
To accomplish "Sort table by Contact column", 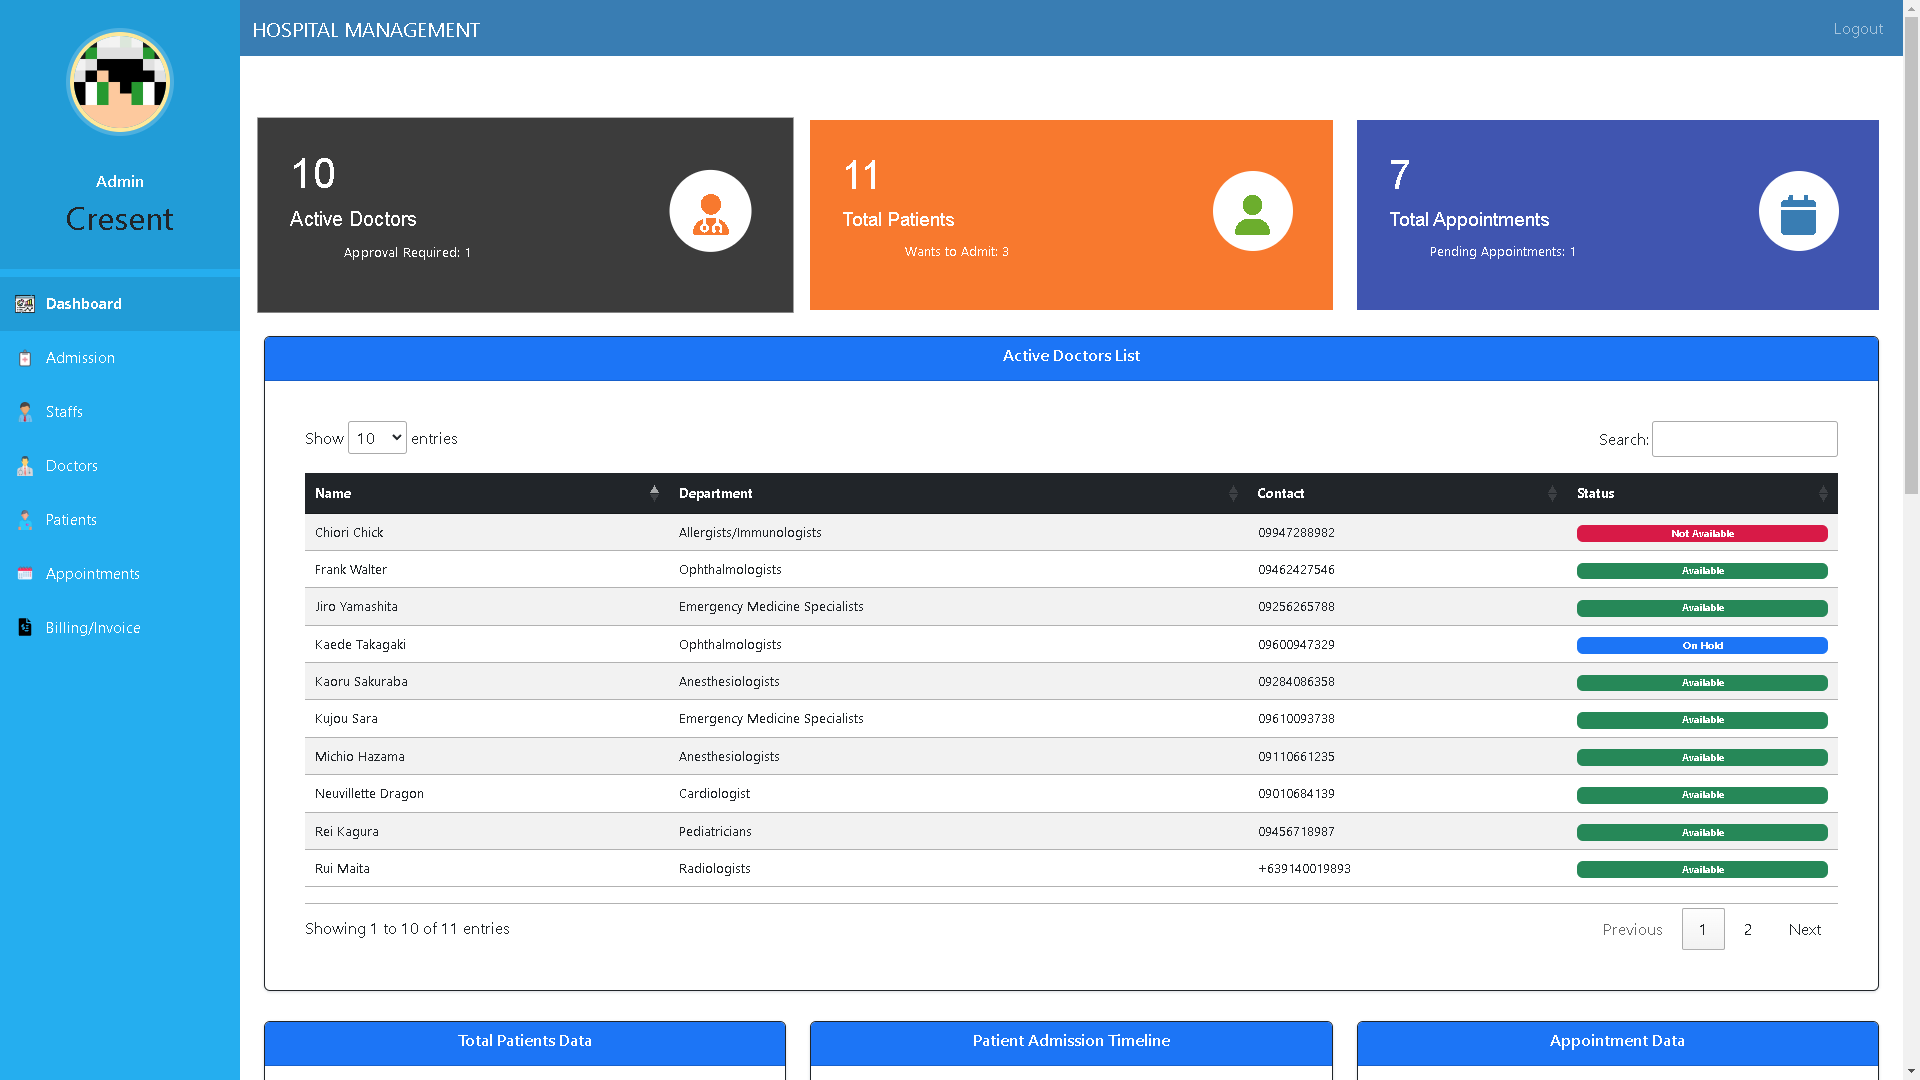I will tap(1407, 493).
